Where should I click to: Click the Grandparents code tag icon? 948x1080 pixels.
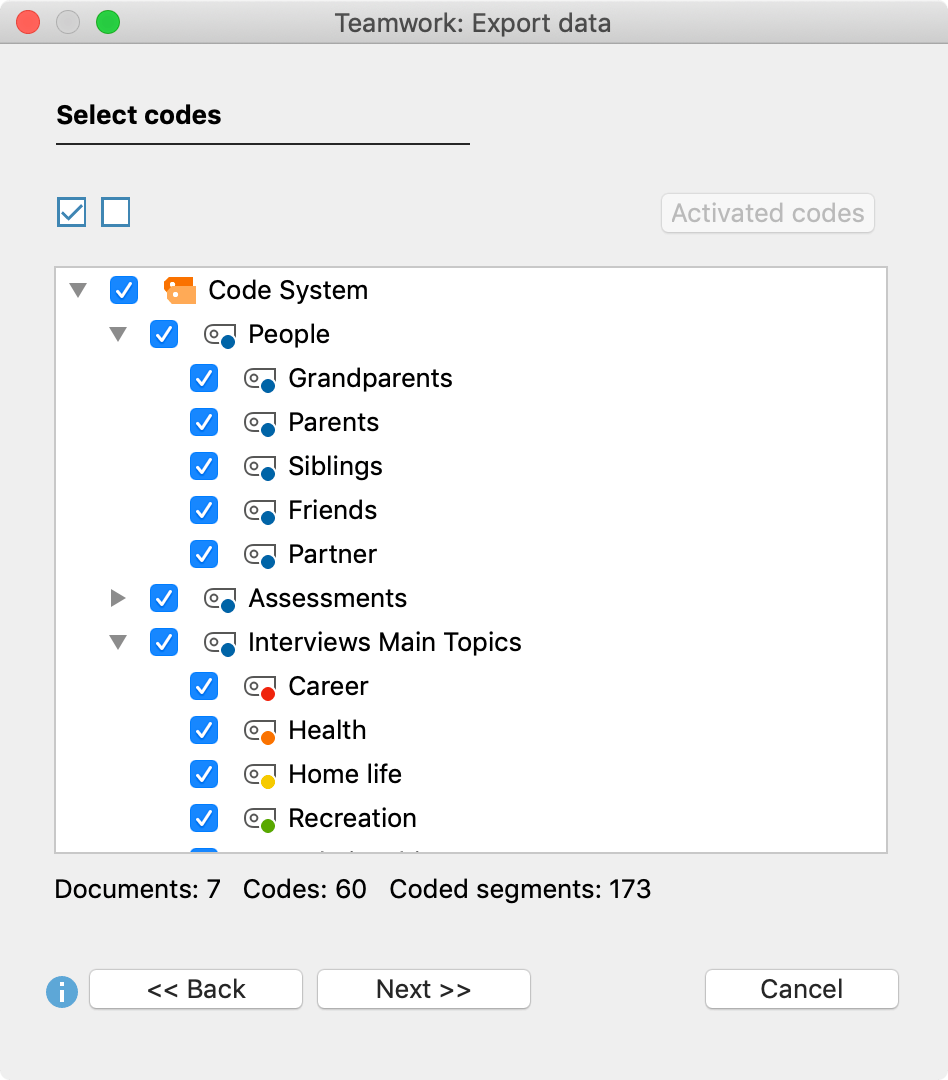260,380
